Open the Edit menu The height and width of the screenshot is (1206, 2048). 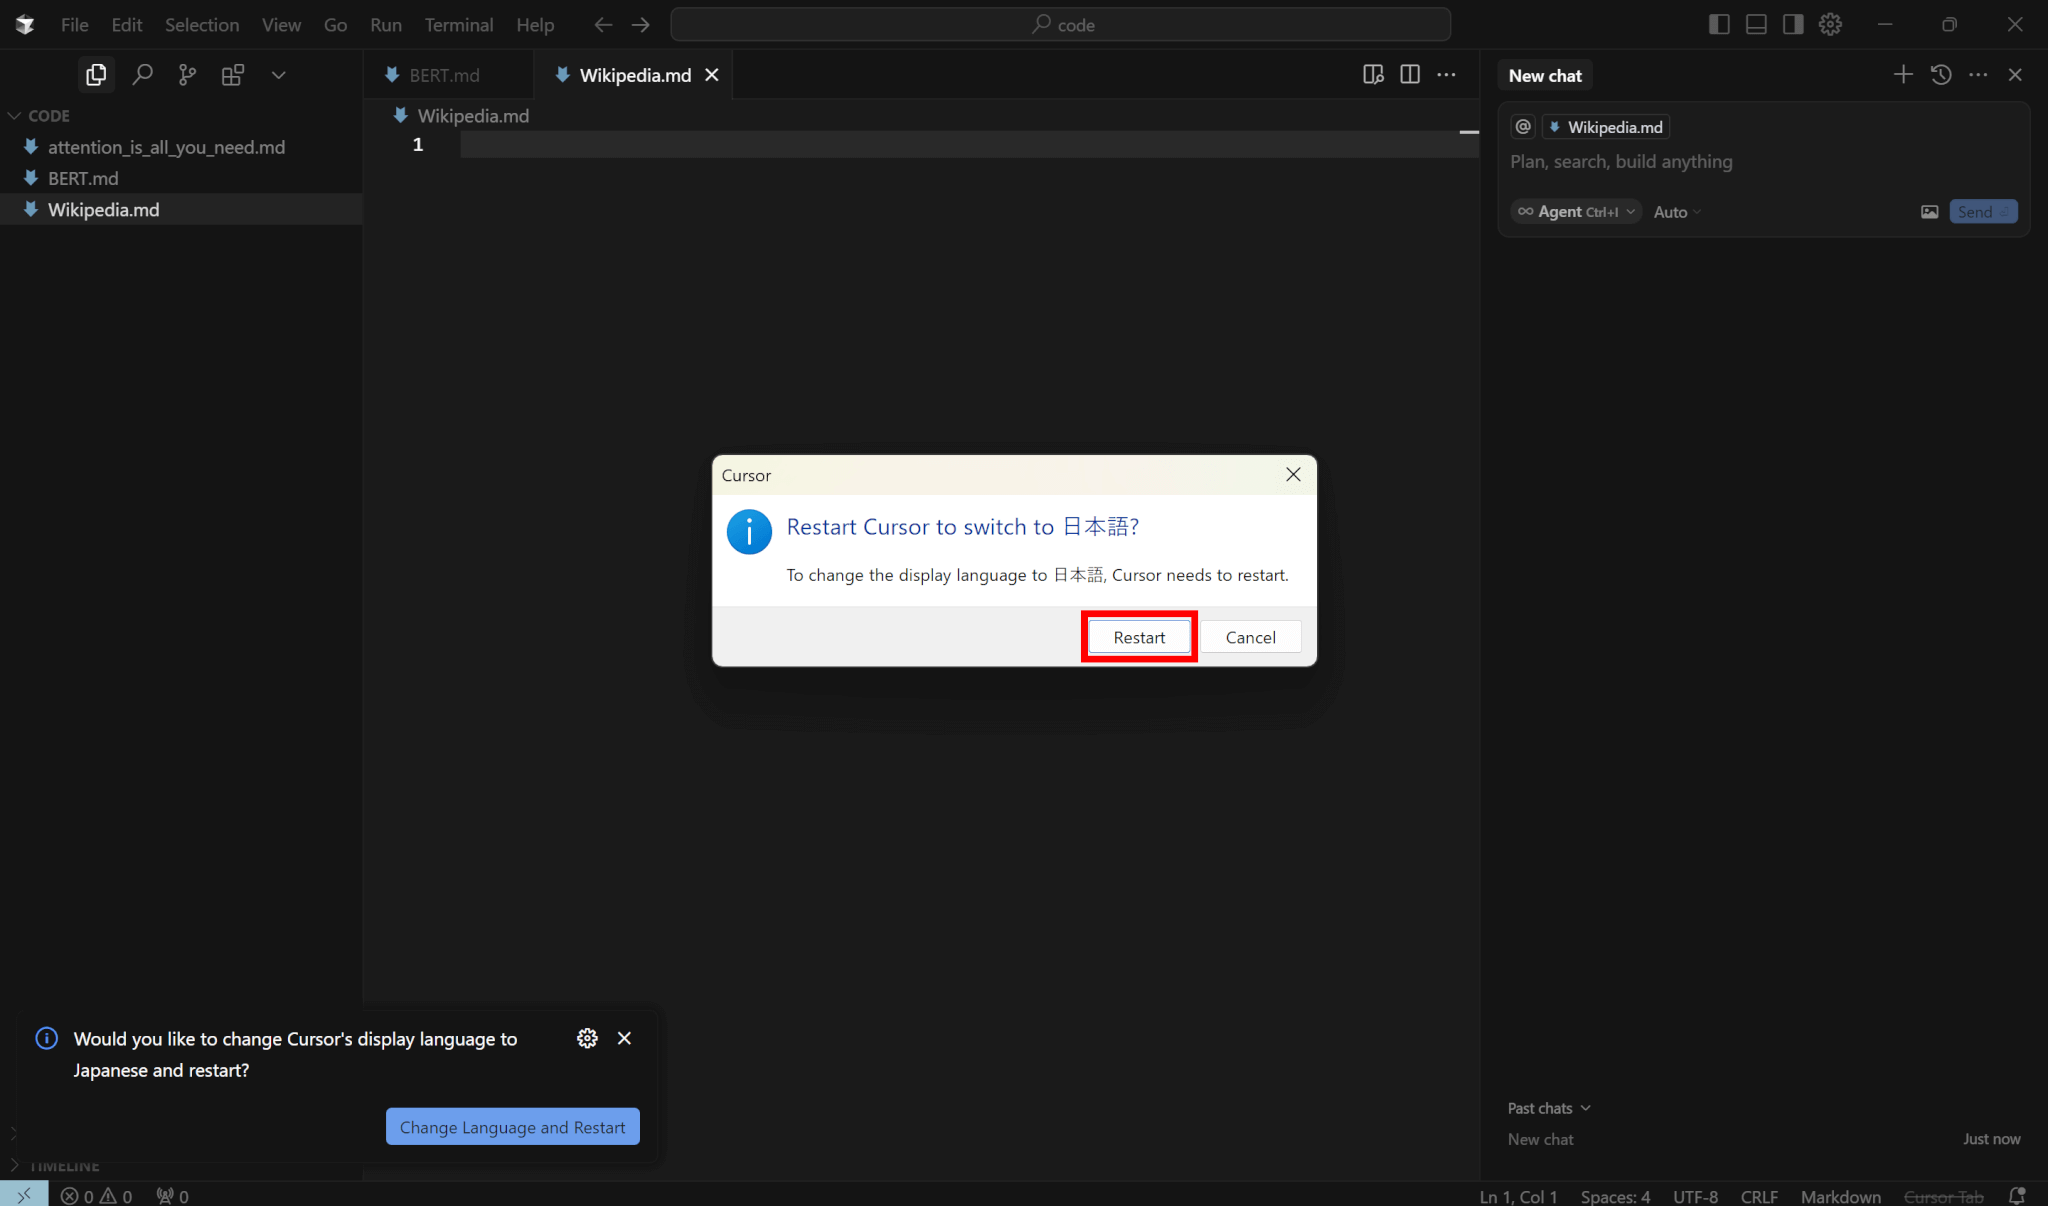tap(127, 25)
